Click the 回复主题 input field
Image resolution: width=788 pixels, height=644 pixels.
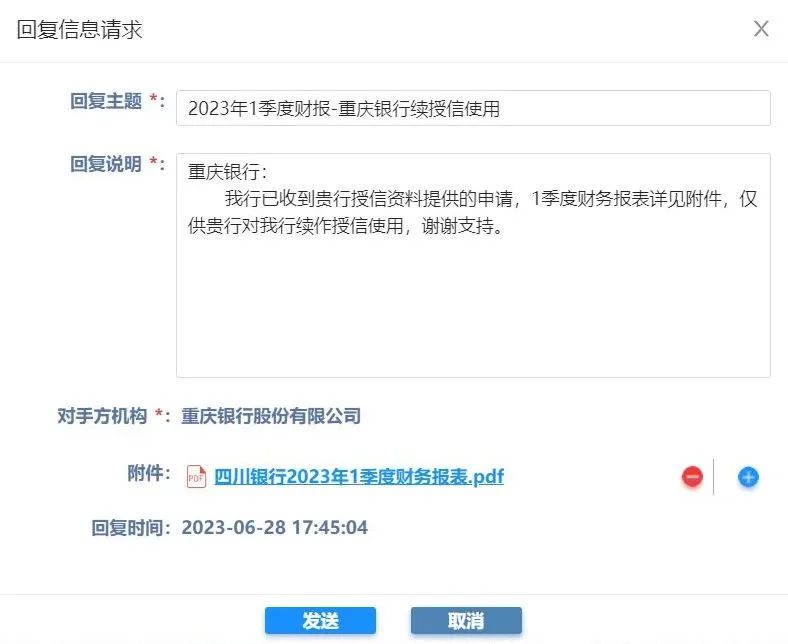(x=473, y=108)
